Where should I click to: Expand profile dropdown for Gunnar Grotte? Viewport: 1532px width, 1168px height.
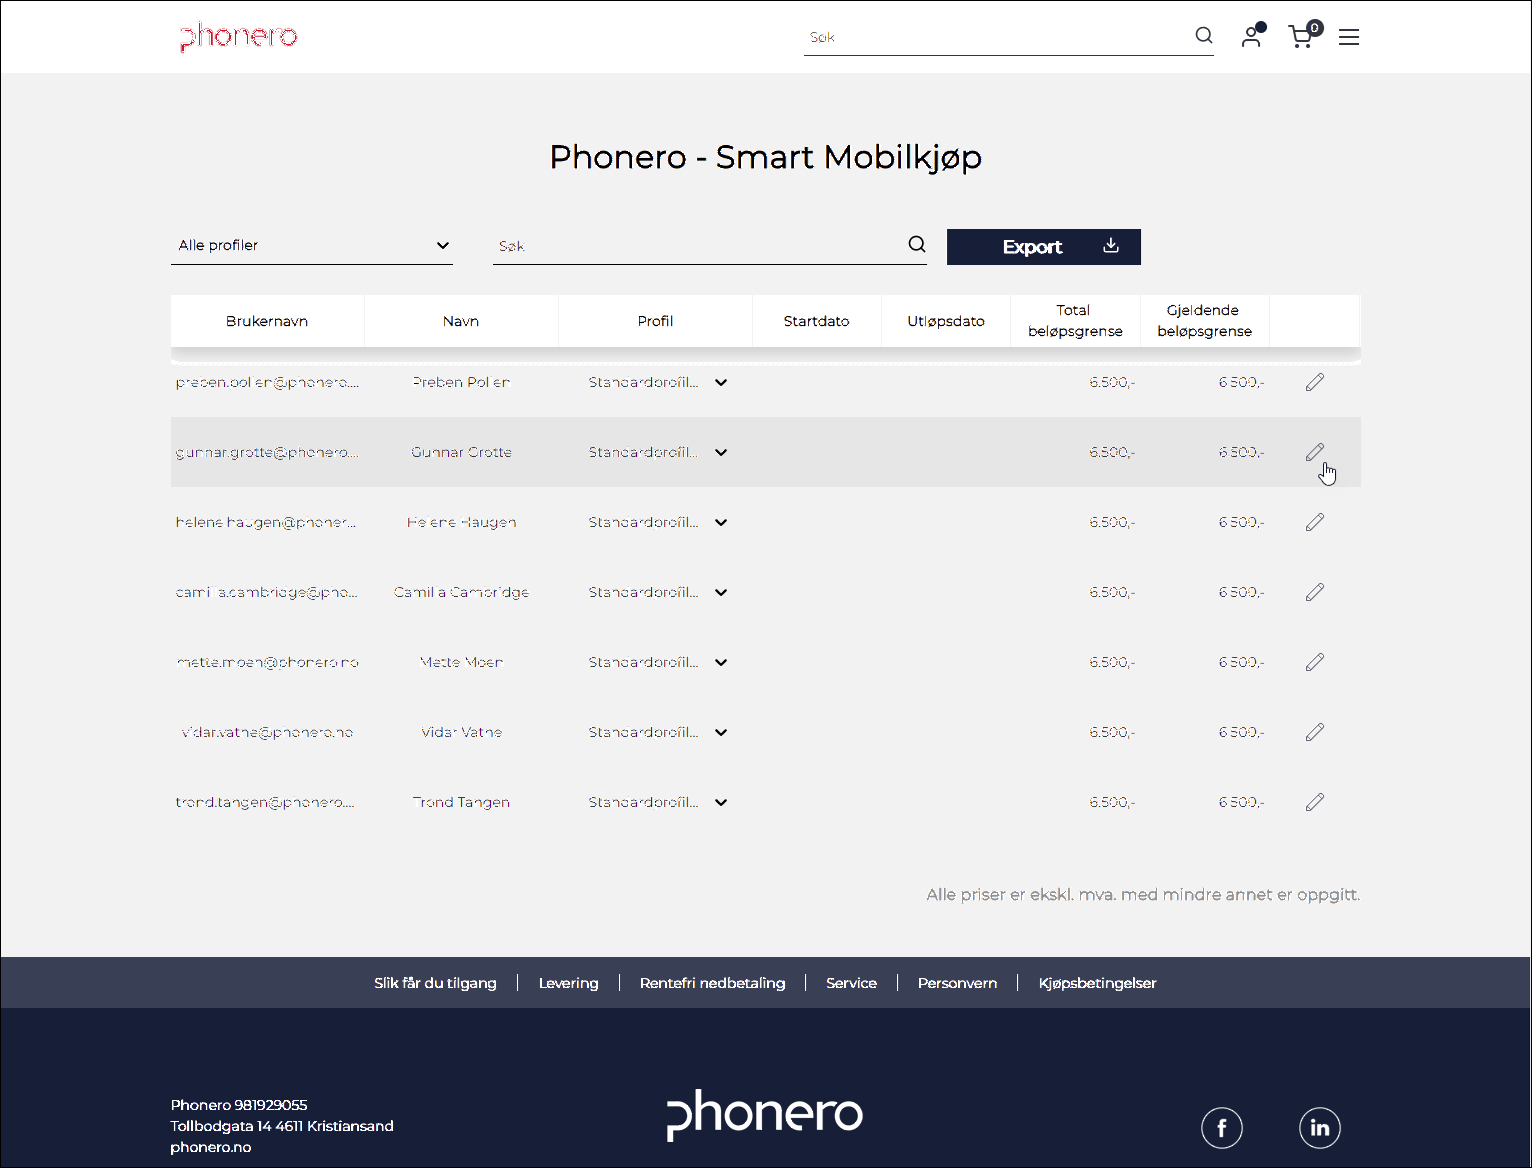(721, 452)
